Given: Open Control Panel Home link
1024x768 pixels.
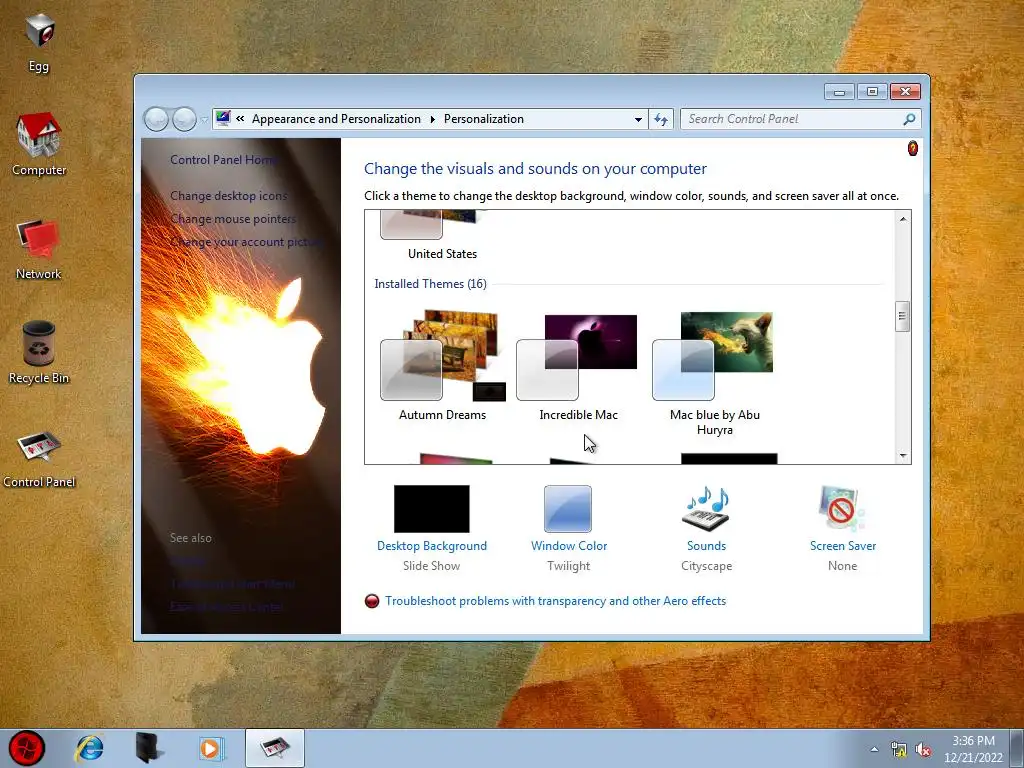Looking at the screenshot, I should coord(223,159).
